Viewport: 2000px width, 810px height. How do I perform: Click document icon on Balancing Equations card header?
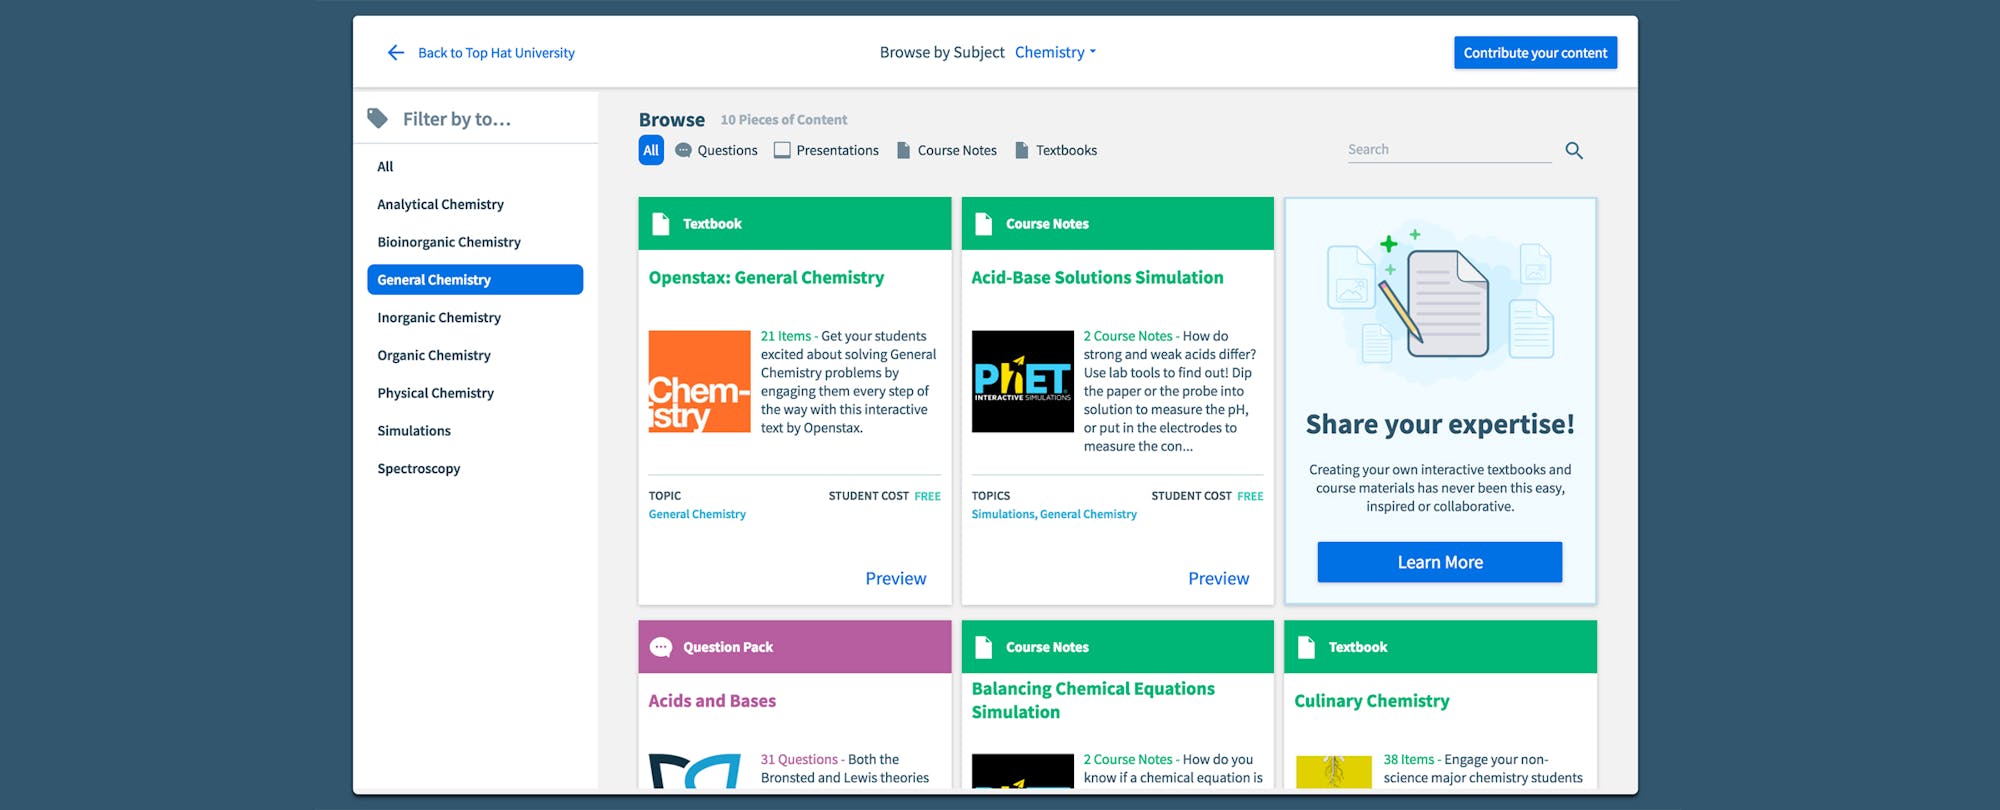pos(983,647)
